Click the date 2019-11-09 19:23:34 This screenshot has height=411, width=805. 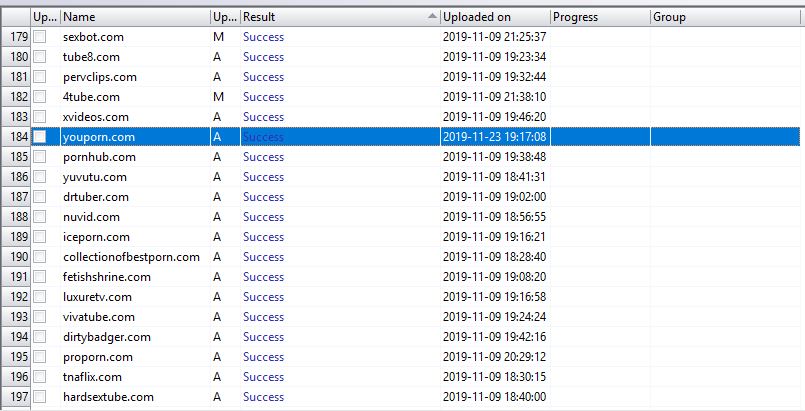tap(494, 57)
